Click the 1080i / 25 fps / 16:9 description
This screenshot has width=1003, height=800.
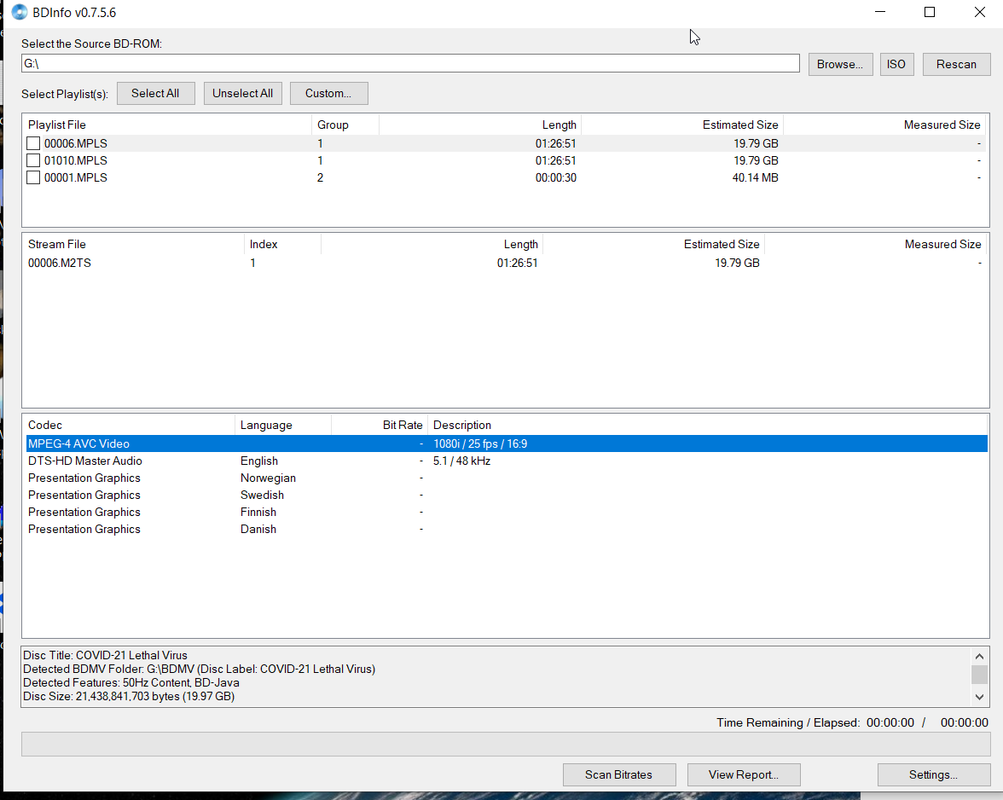point(480,444)
